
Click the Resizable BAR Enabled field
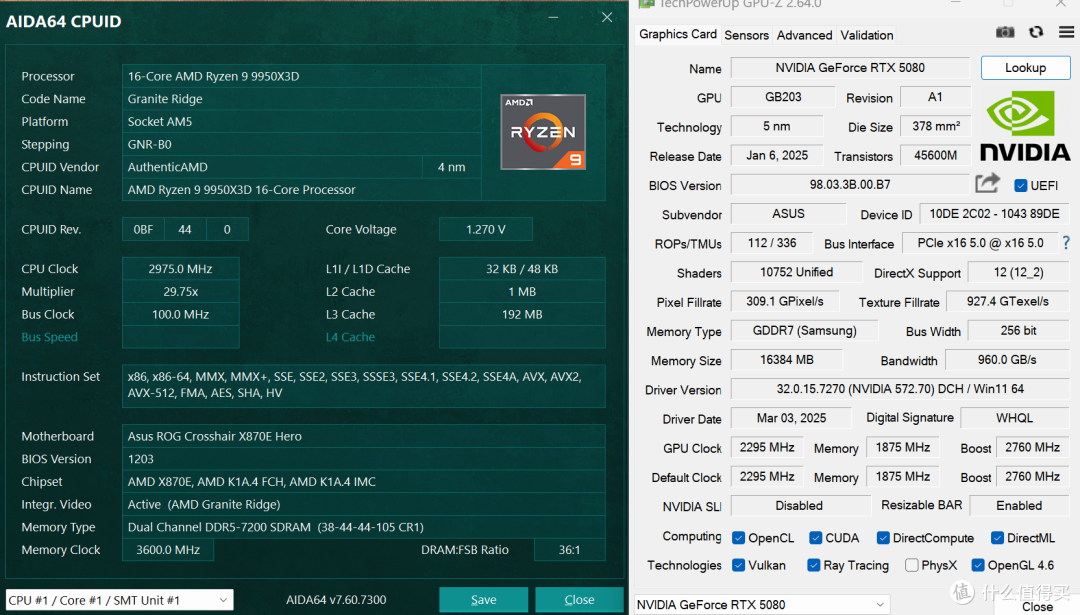1019,505
